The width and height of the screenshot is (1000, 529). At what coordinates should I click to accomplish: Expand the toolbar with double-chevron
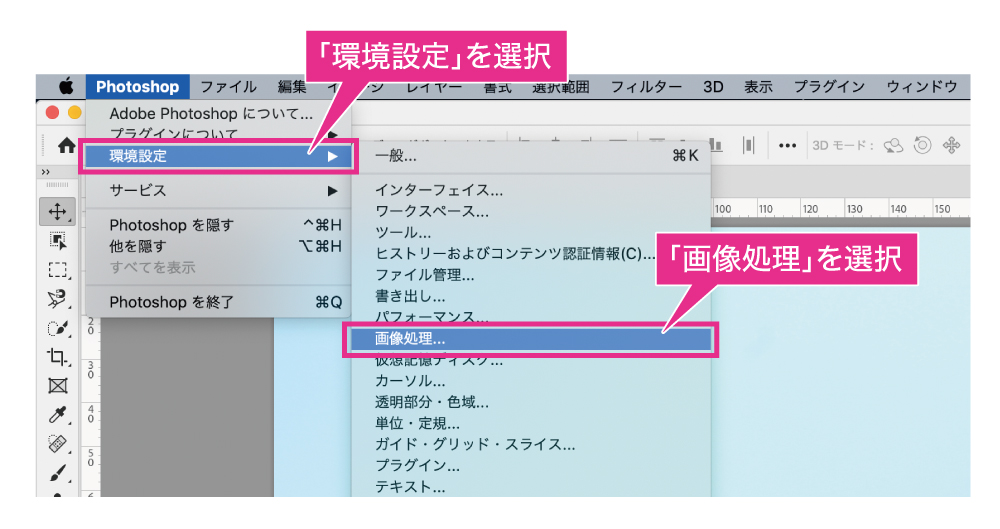45,172
